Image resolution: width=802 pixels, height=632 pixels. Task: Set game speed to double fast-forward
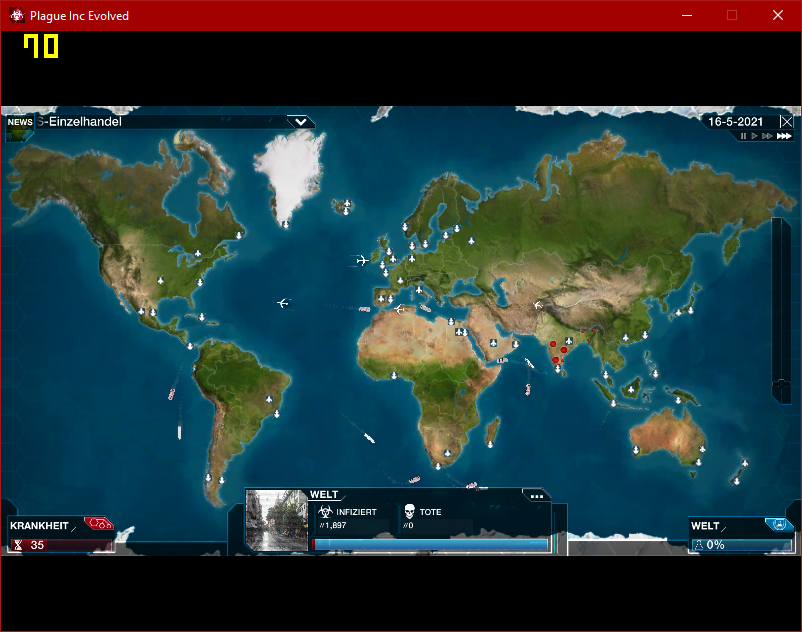click(x=767, y=136)
